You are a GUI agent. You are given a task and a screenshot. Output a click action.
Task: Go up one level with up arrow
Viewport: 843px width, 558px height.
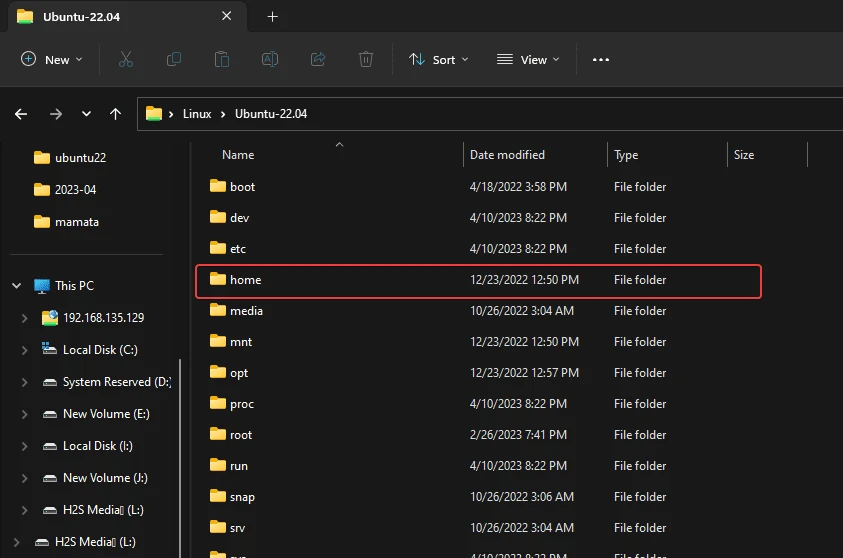pyautogui.click(x=115, y=114)
